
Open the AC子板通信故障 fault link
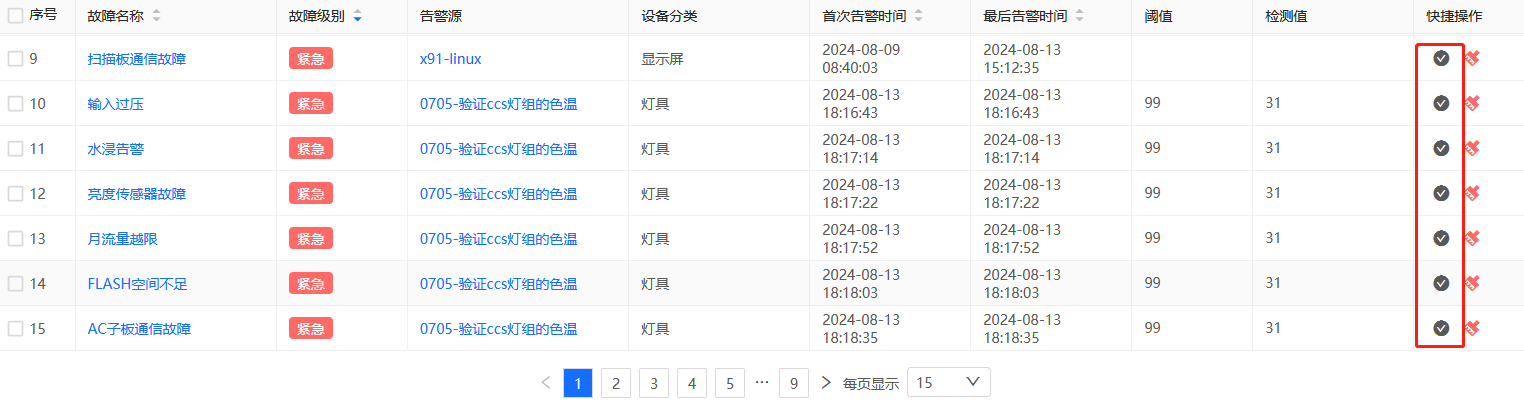tap(140, 329)
